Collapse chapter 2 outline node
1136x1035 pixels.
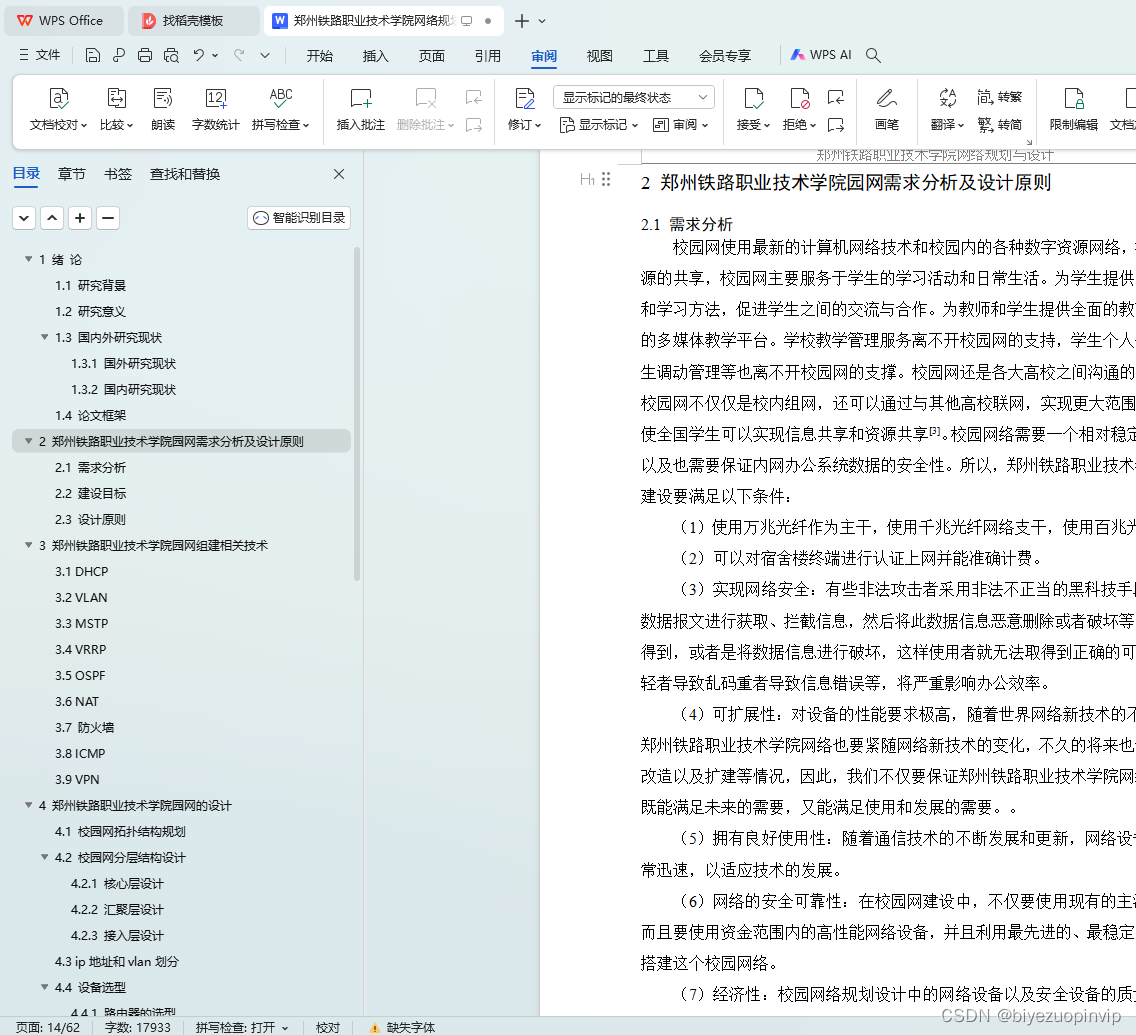[28, 440]
